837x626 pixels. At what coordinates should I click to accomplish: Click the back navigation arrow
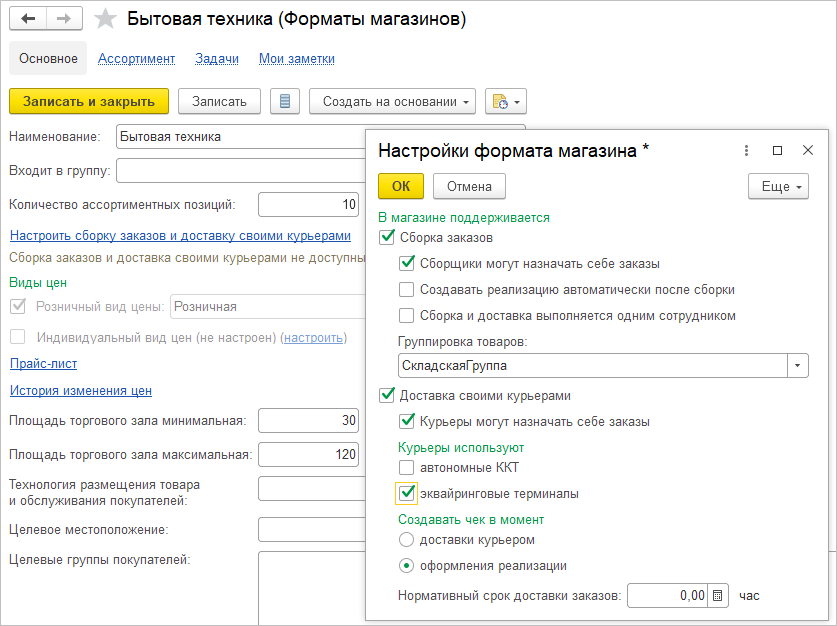click(28, 19)
